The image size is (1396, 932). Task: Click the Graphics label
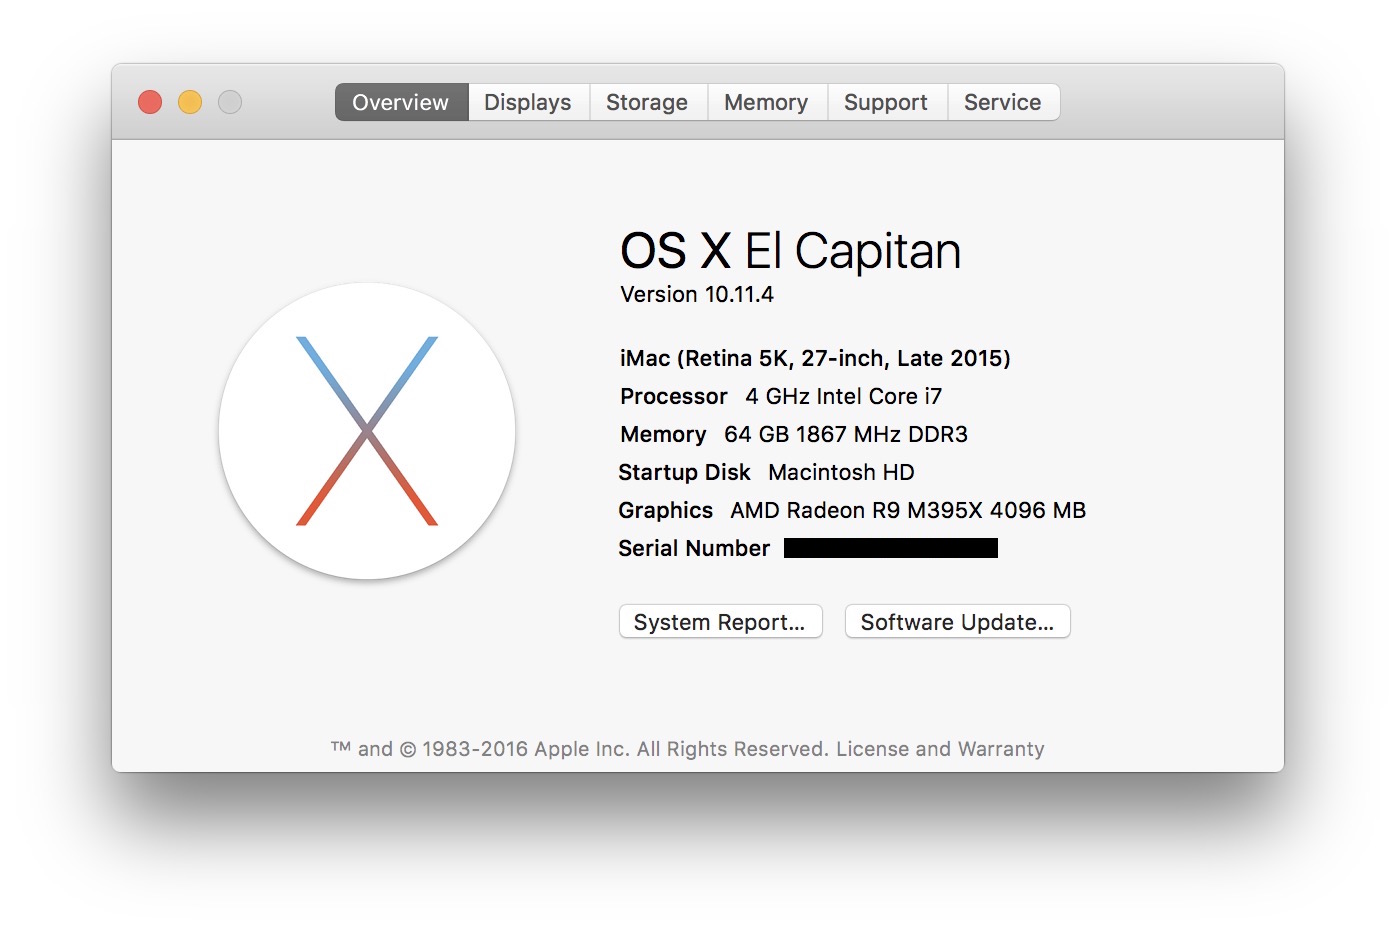665,511
